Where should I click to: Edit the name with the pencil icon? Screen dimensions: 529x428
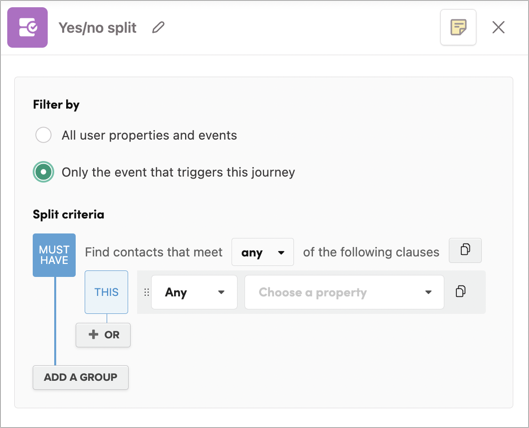pos(158,27)
